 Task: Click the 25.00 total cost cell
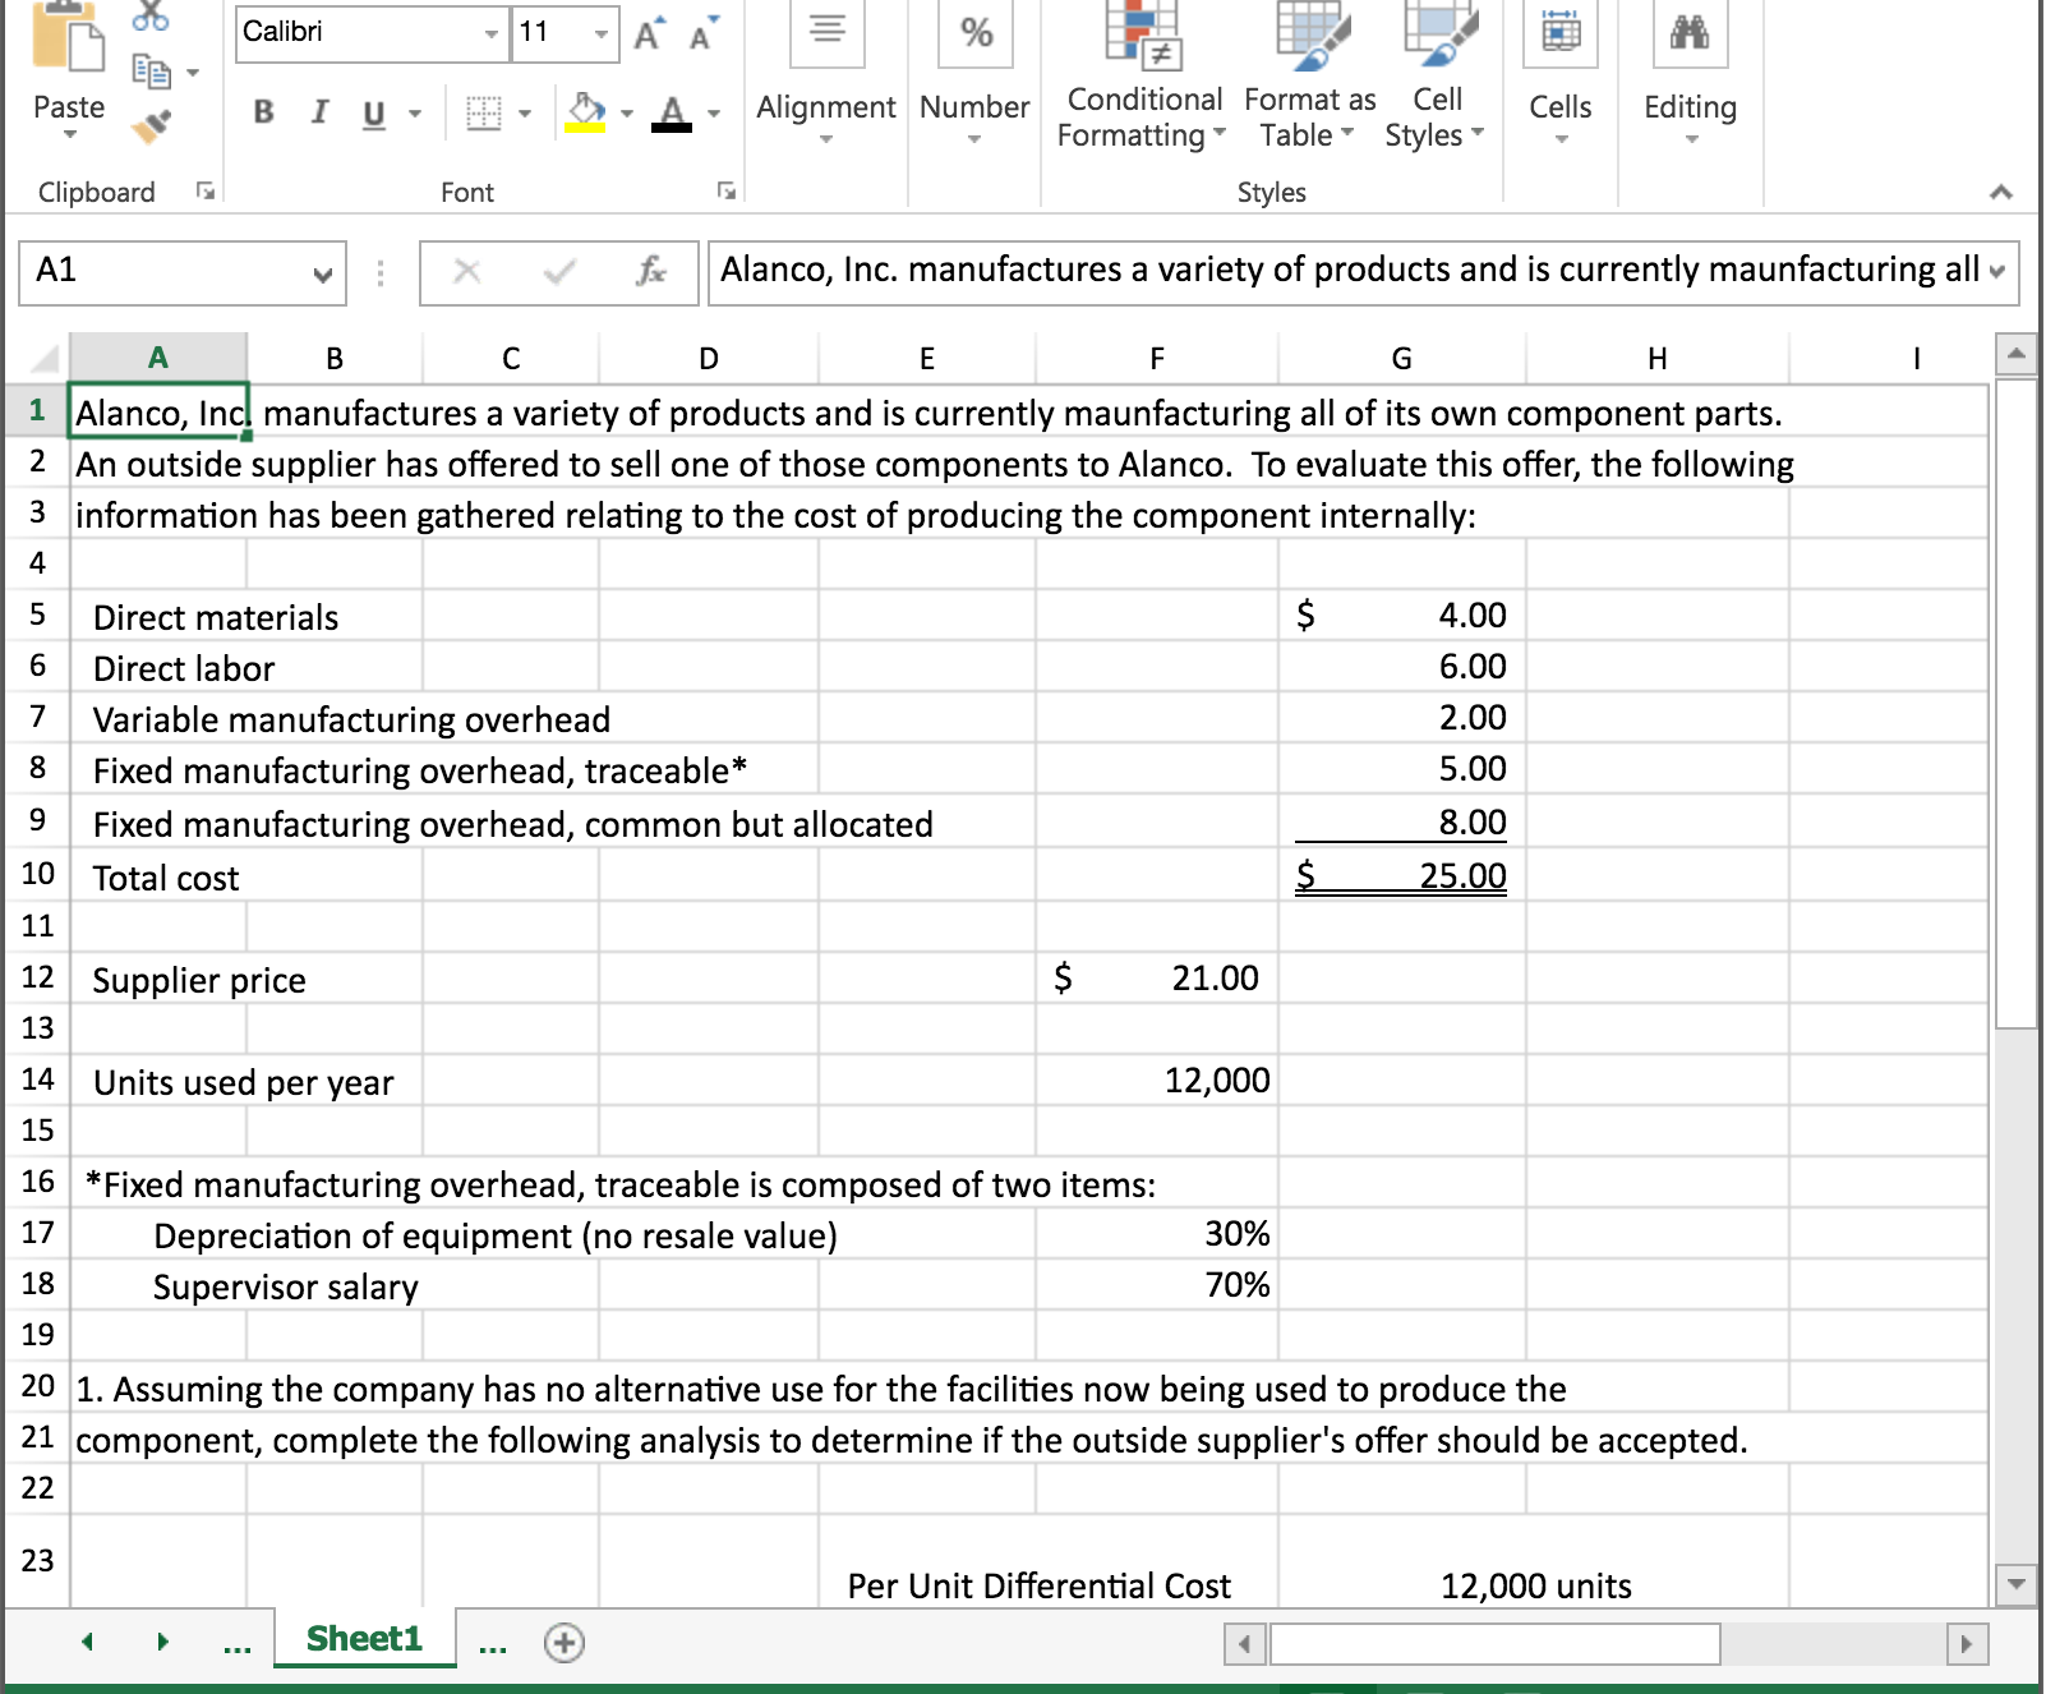coord(1401,875)
